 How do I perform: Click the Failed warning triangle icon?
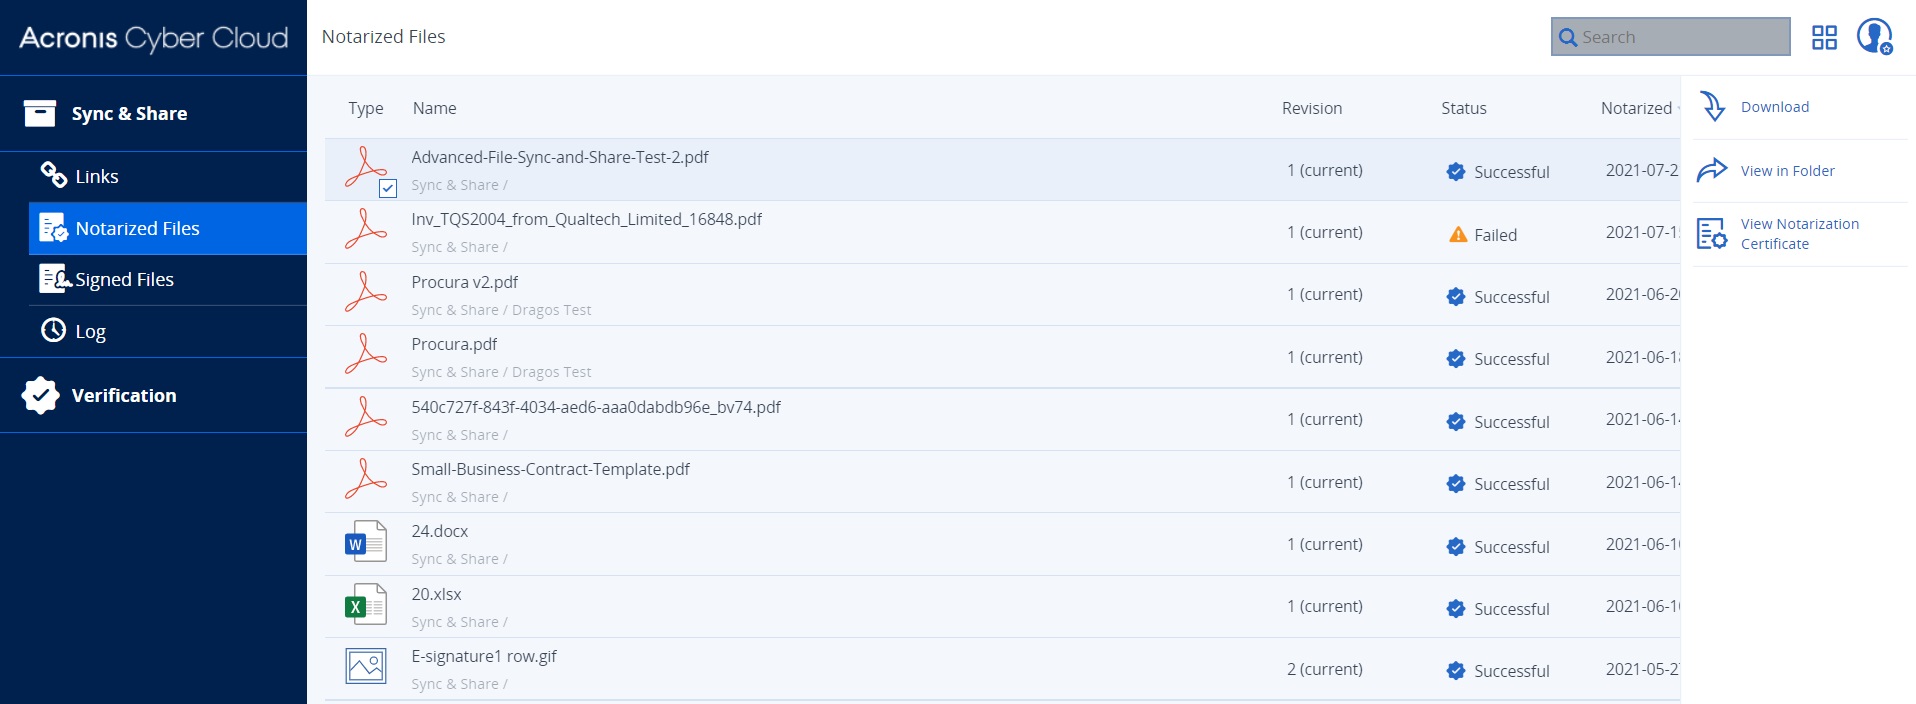tap(1458, 235)
